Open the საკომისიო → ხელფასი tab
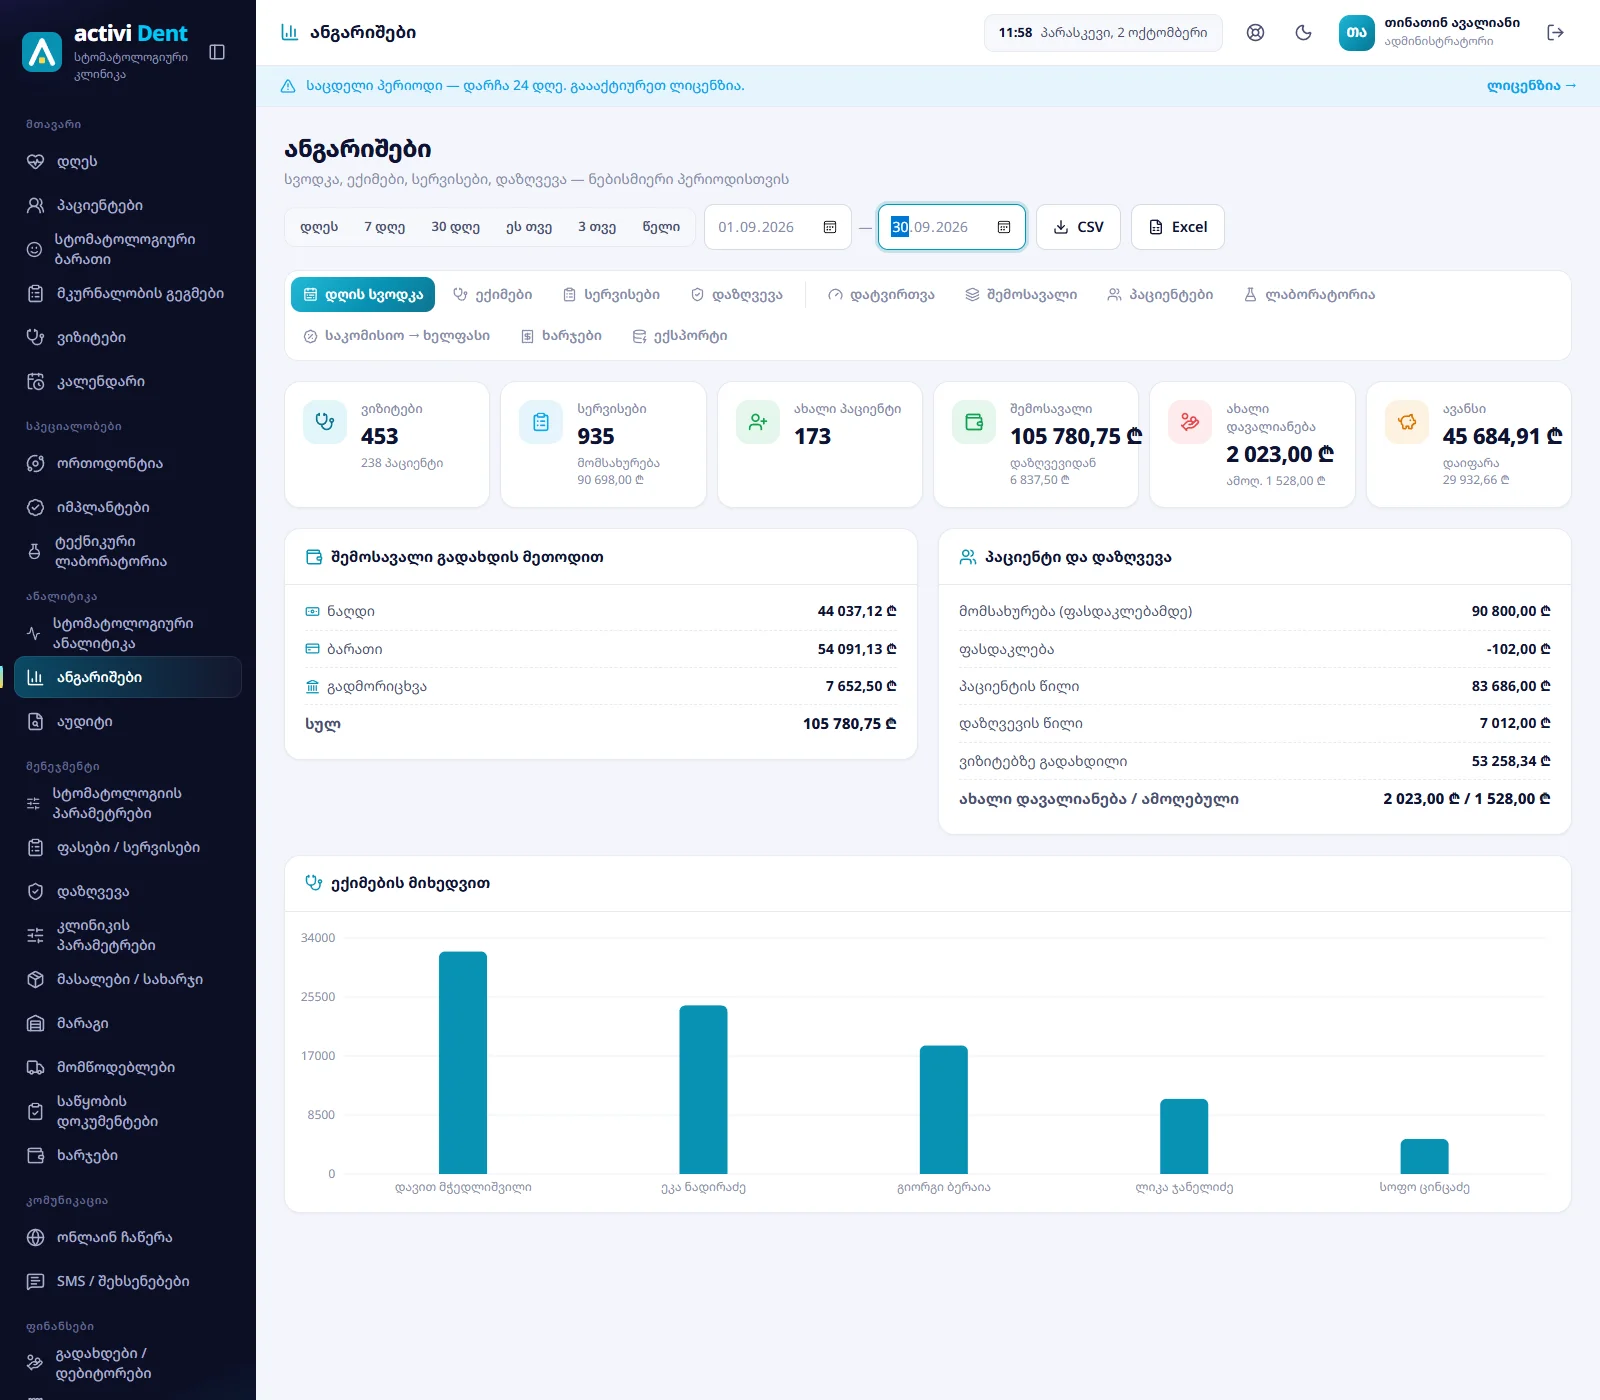This screenshot has height=1400, width=1600. pos(397,336)
